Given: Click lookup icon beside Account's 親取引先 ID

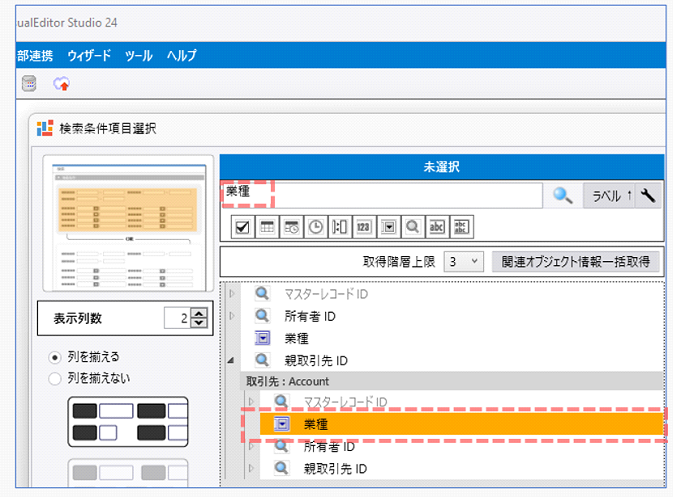Looking at the screenshot, I should [x=282, y=468].
